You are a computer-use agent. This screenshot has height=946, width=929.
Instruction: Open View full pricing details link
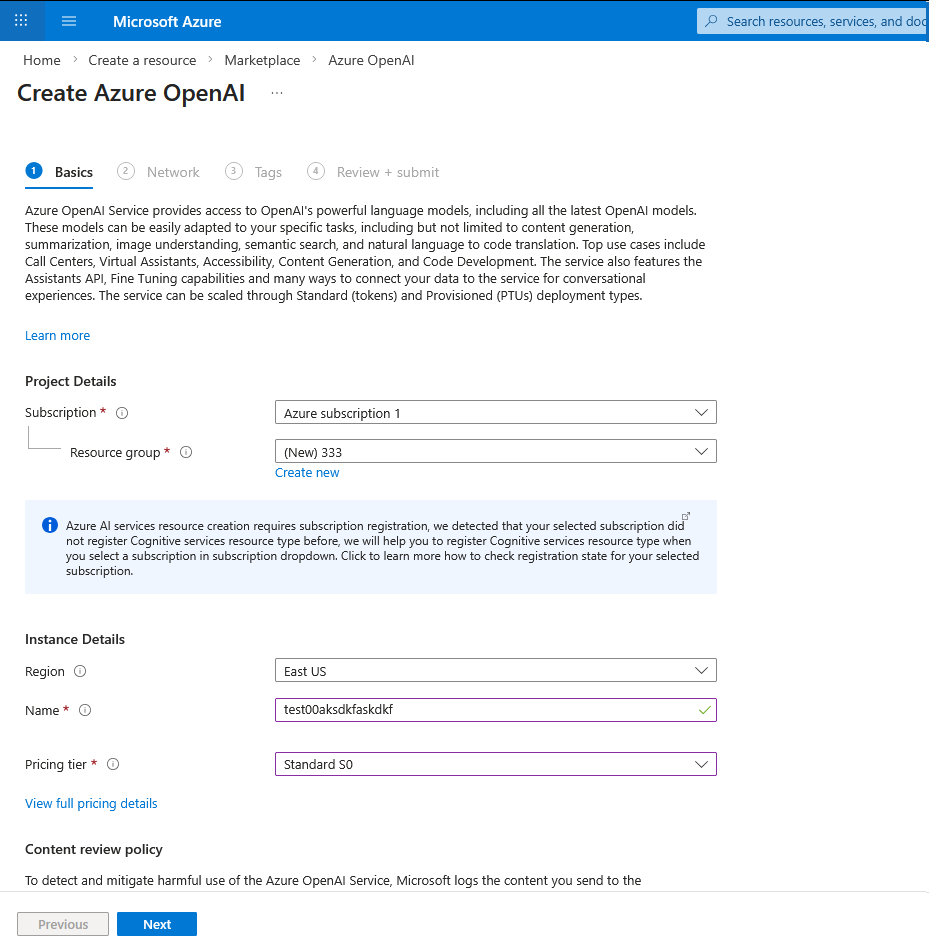(x=91, y=803)
